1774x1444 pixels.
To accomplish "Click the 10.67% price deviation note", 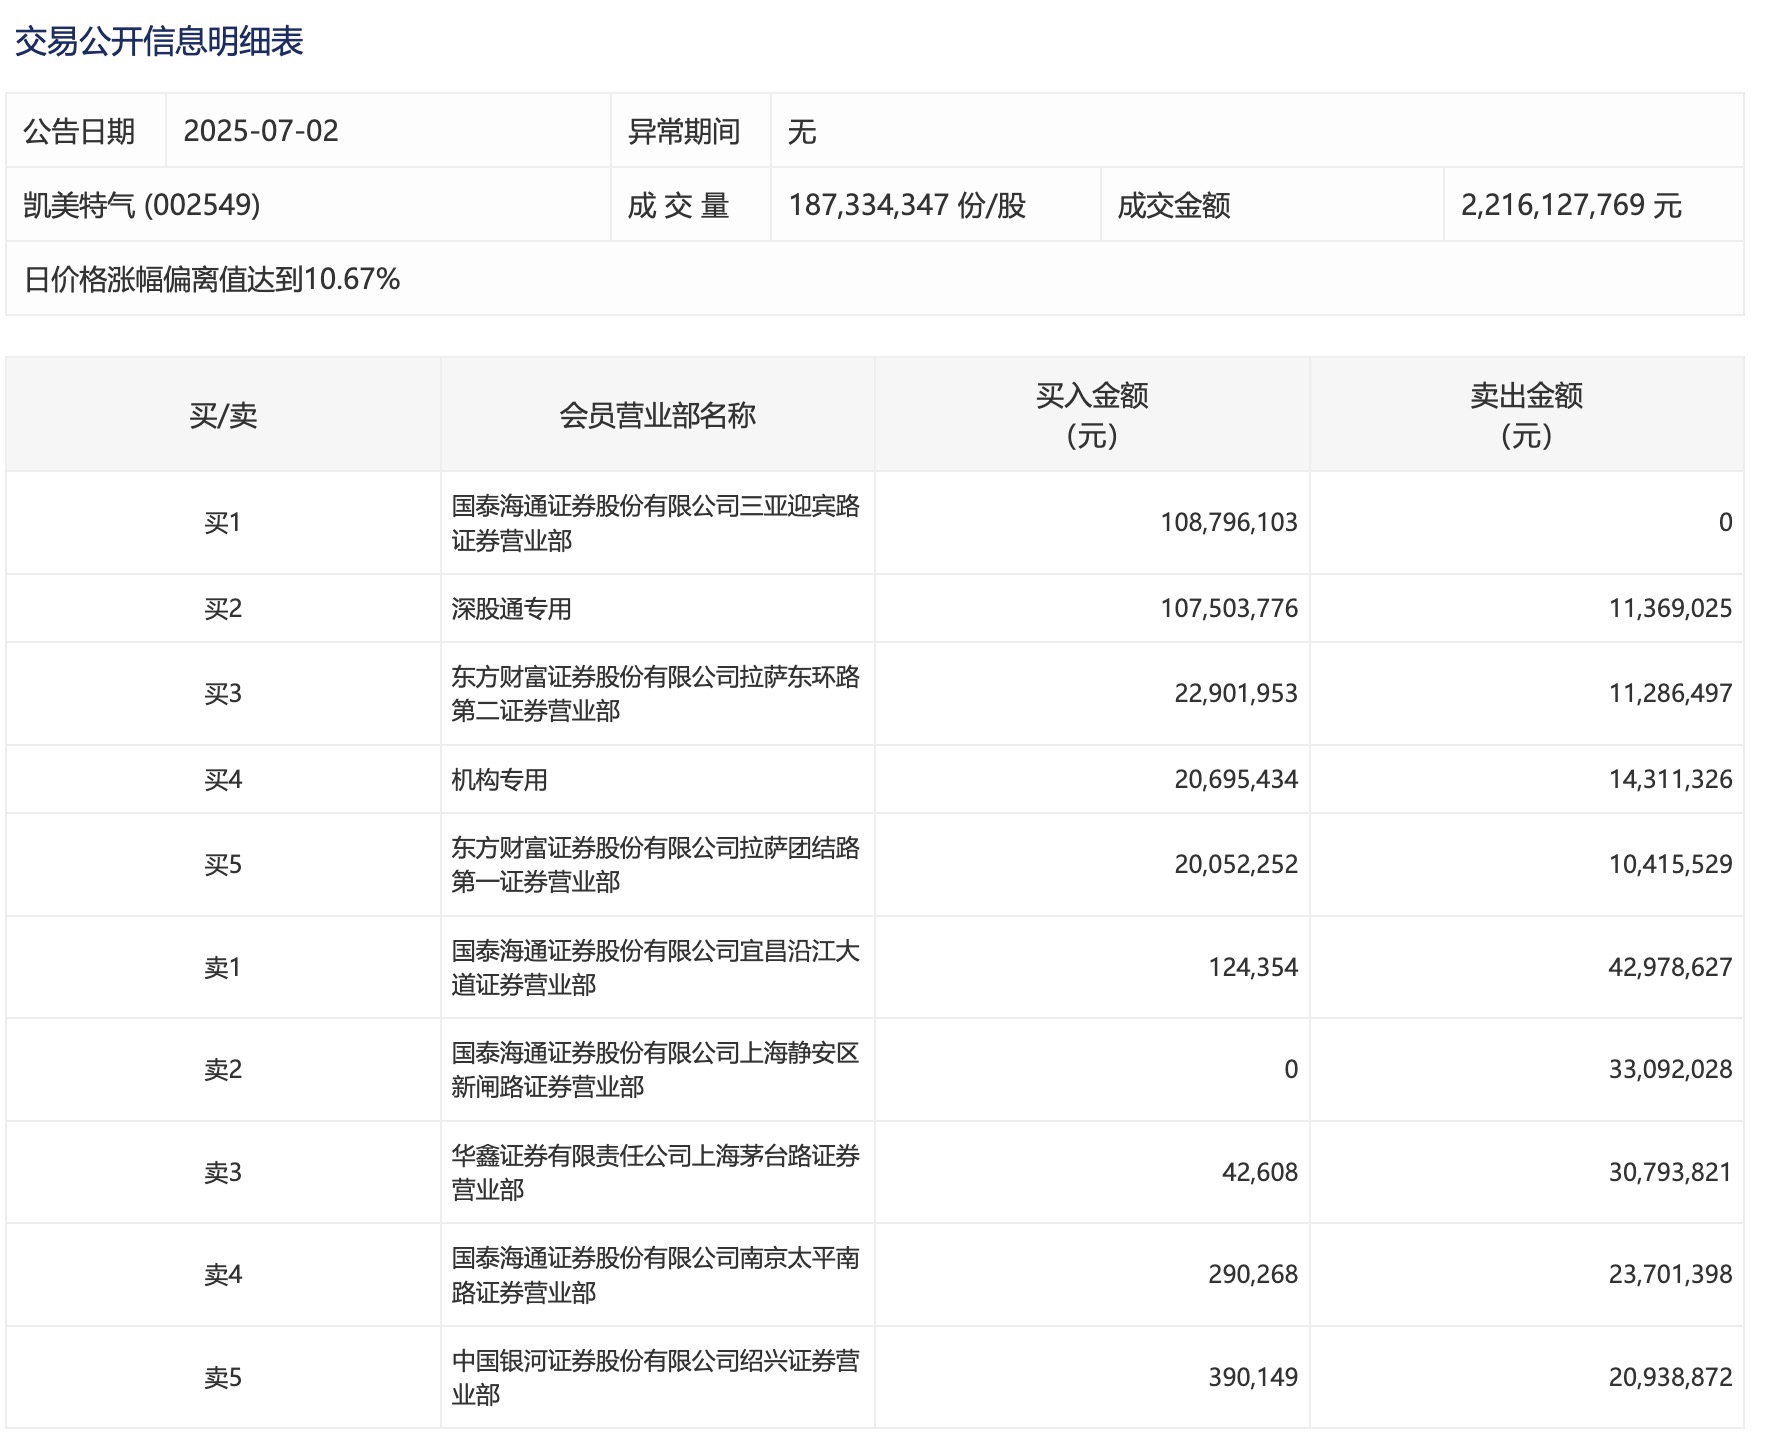I will 211,279.
